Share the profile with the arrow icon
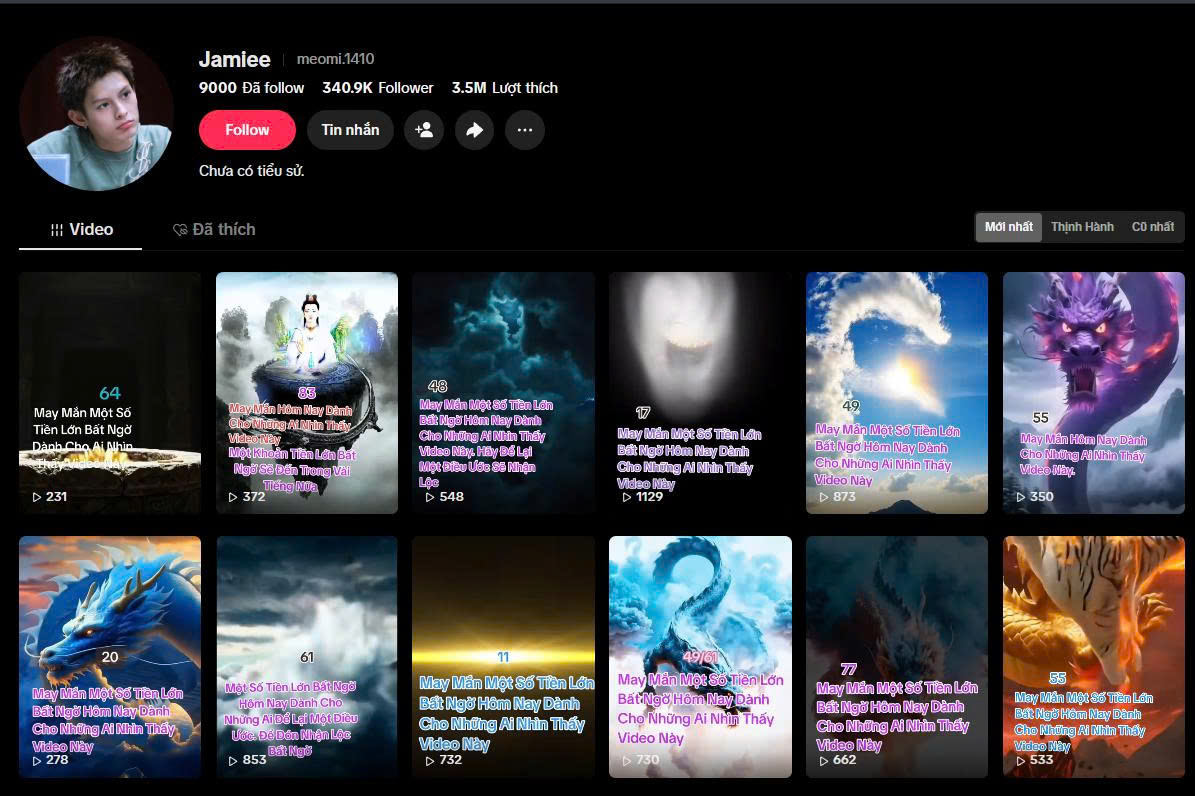1195x796 pixels. pyautogui.click(x=474, y=130)
